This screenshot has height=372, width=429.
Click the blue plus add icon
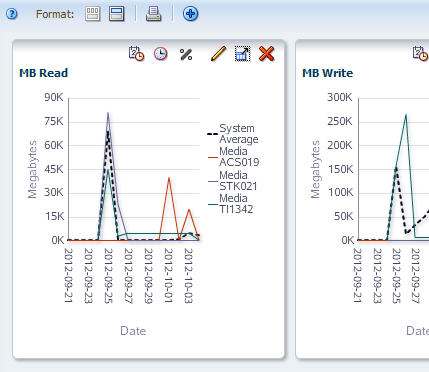coord(190,14)
